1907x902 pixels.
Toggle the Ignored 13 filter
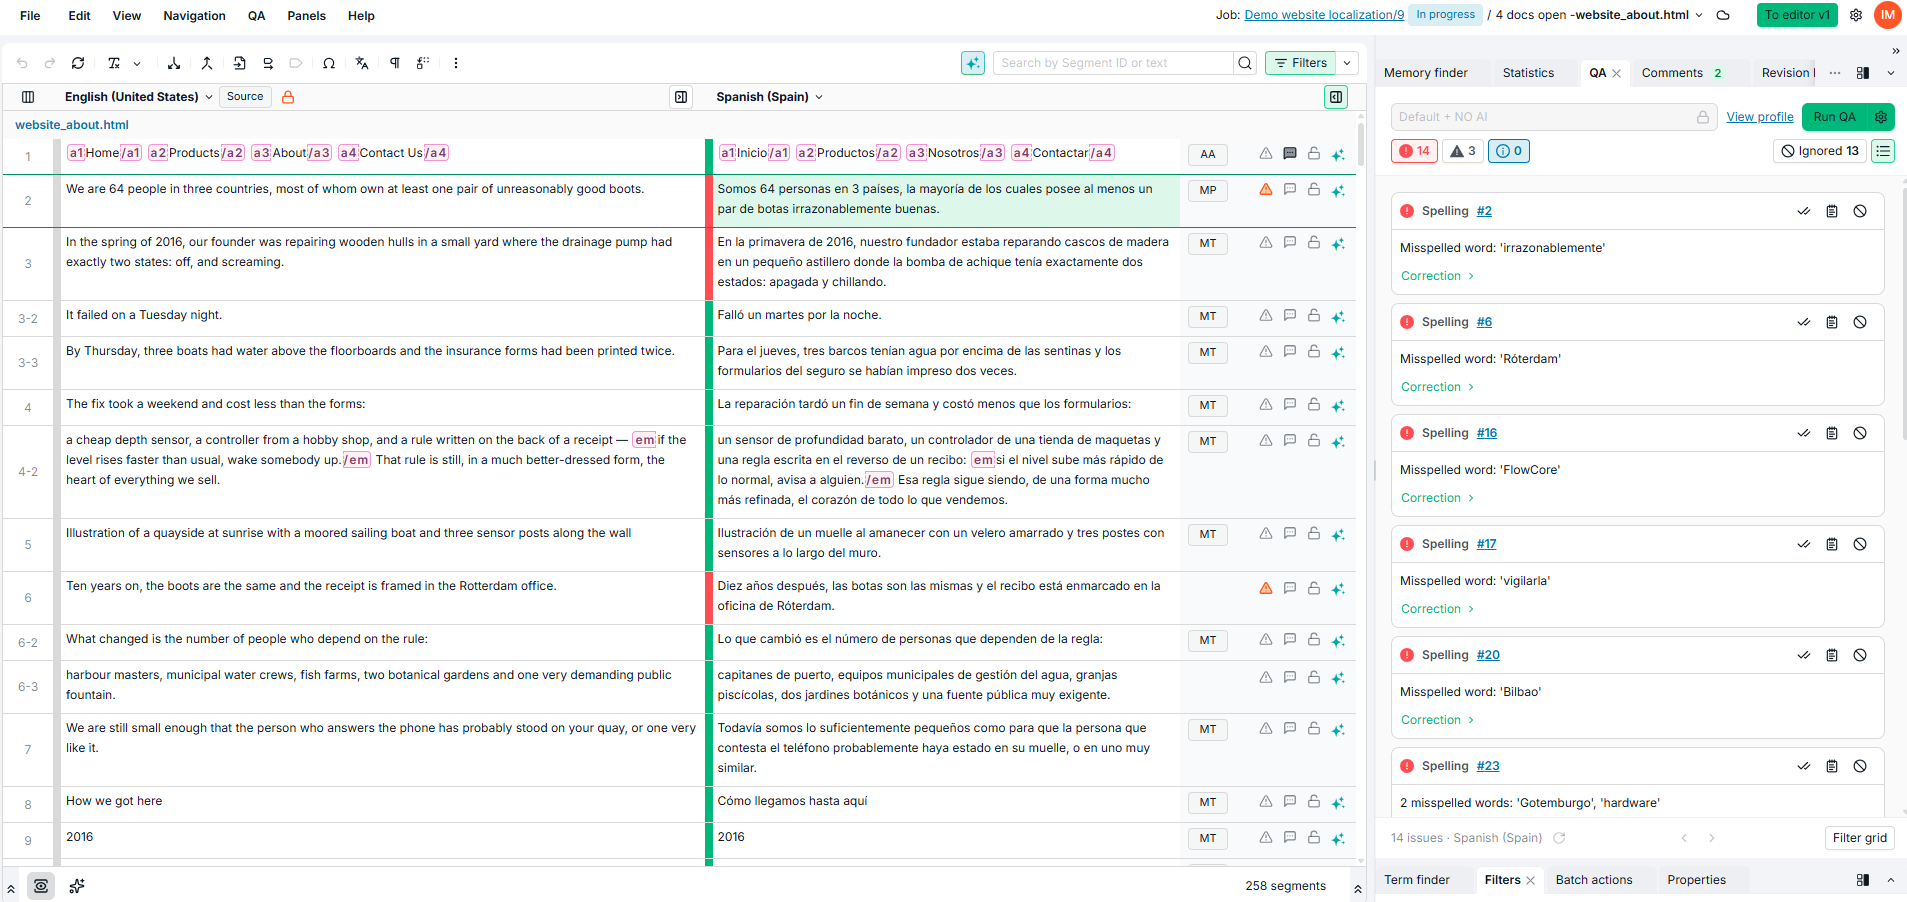coord(1820,151)
